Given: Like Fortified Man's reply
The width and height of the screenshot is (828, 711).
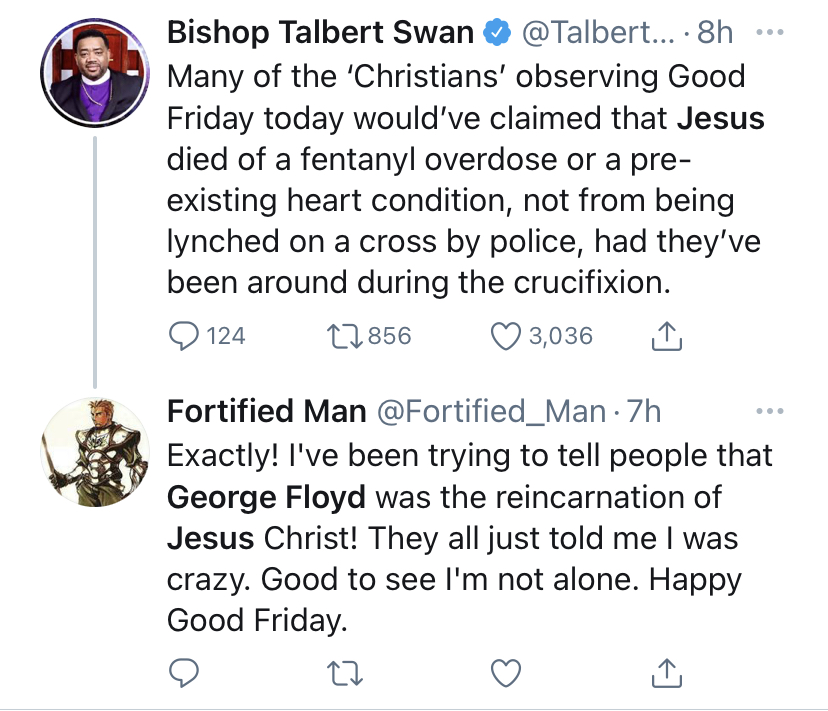Looking at the screenshot, I should click(506, 673).
